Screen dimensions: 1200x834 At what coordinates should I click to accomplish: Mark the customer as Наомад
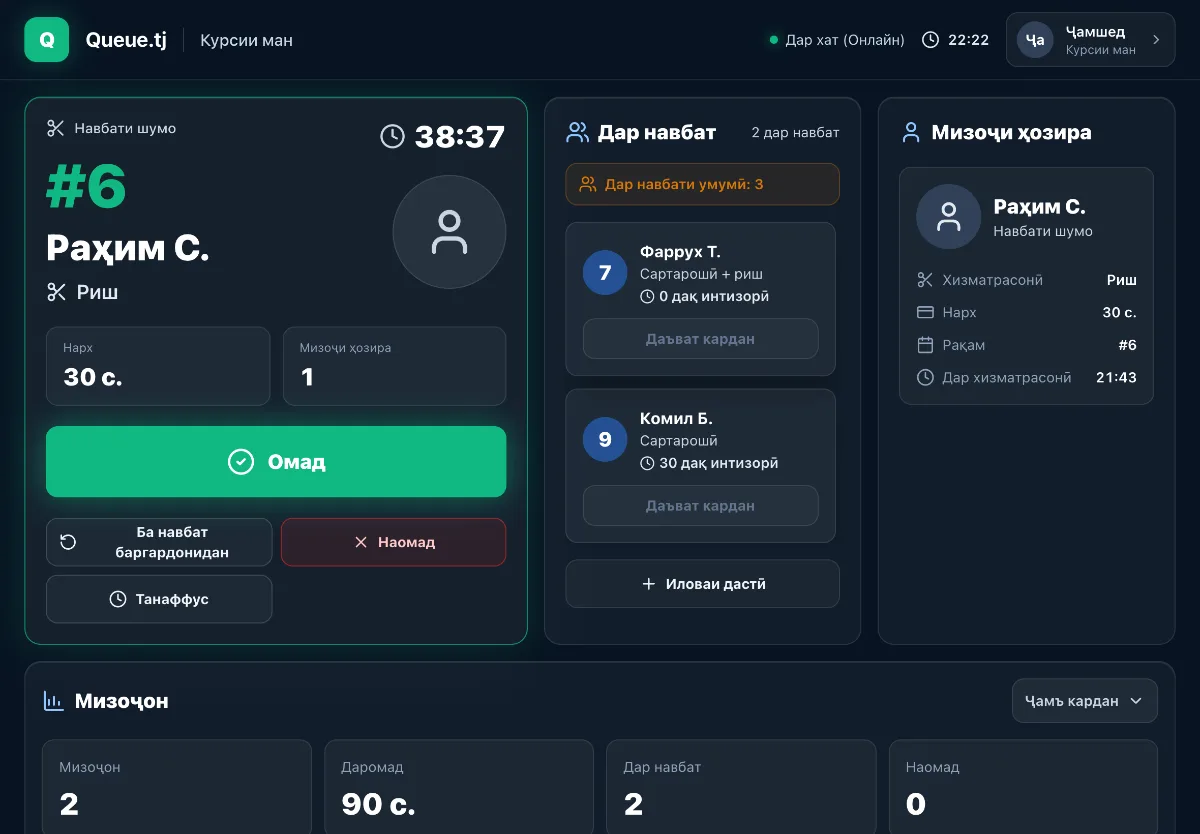[394, 542]
